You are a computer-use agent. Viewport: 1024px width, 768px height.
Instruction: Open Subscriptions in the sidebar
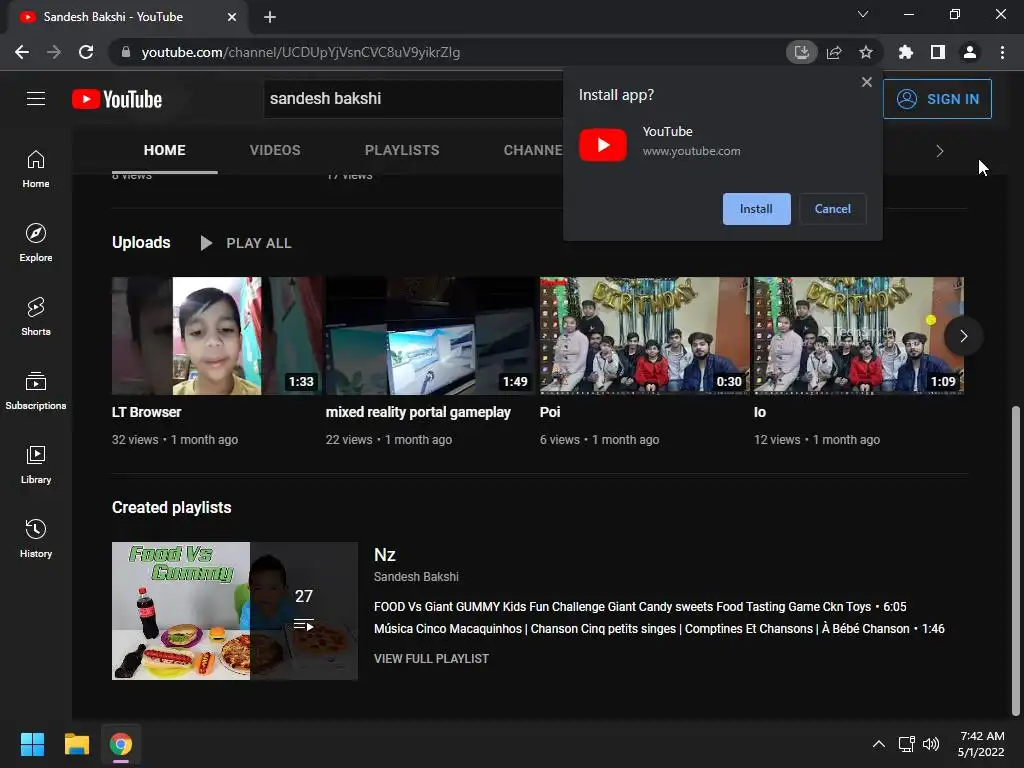pyautogui.click(x=36, y=391)
